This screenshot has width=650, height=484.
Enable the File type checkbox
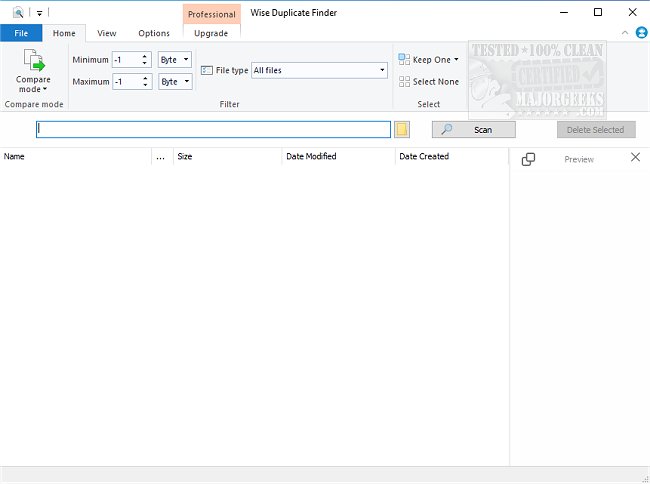click(207, 71)
